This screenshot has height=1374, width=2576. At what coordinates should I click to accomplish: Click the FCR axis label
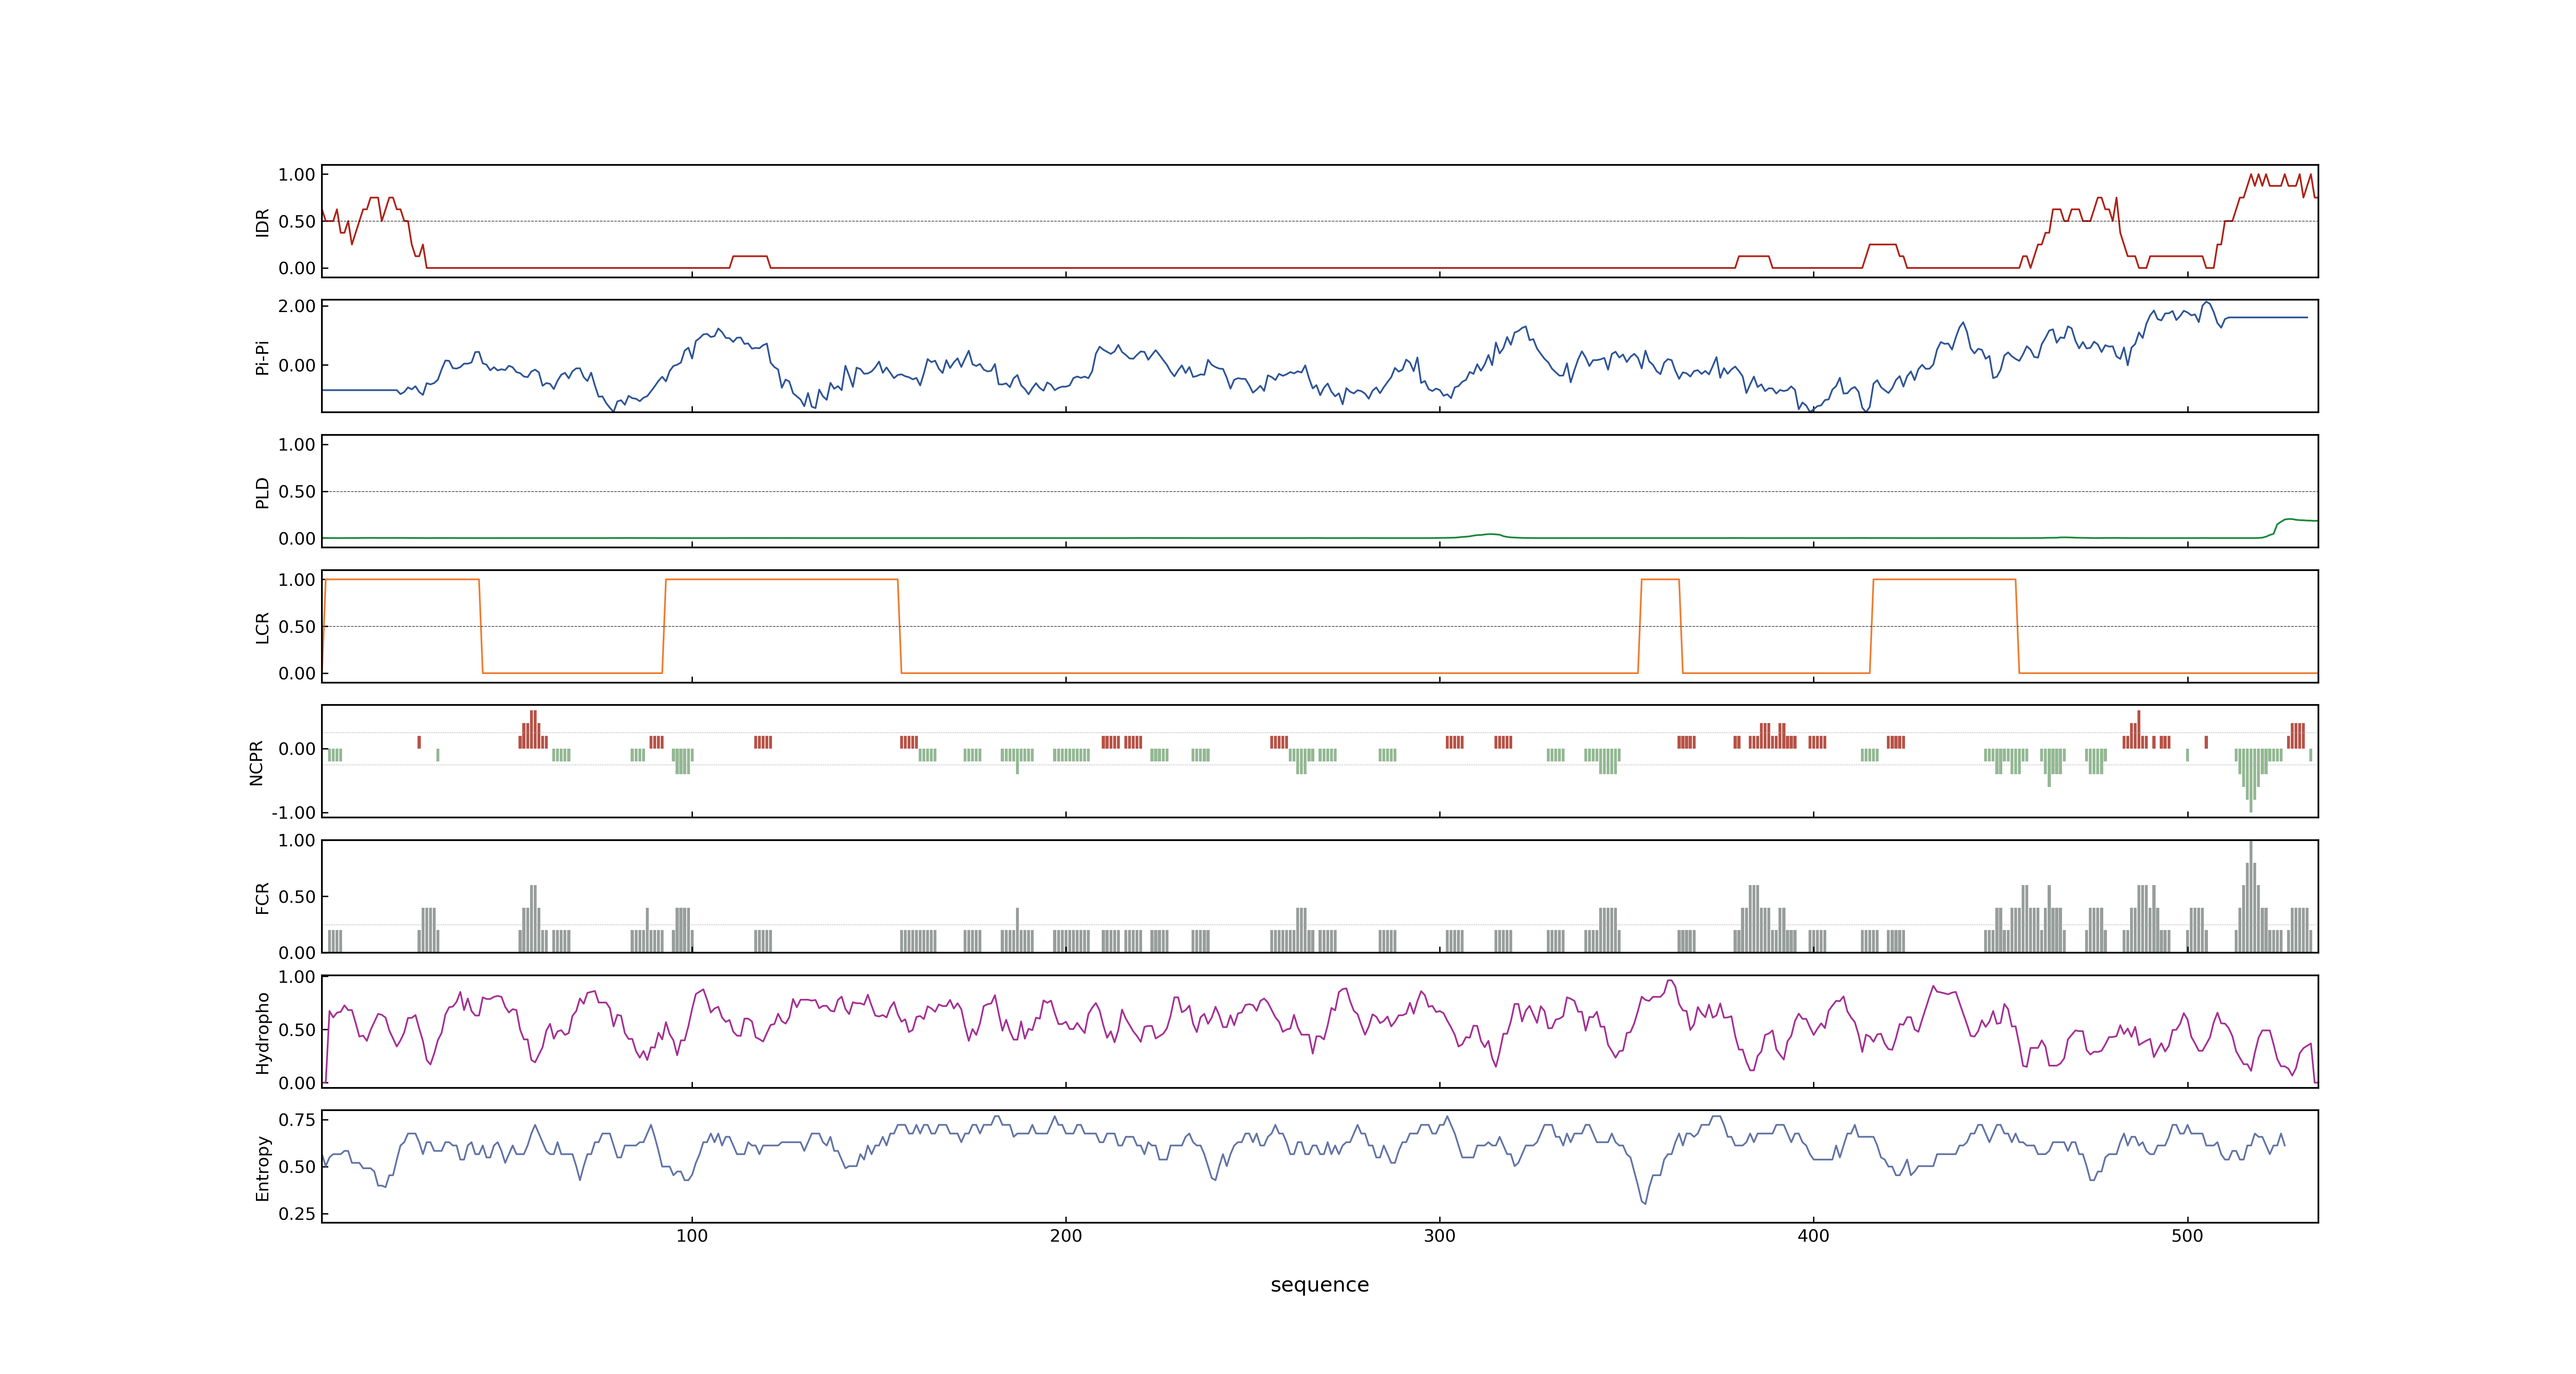coord(262,897)
